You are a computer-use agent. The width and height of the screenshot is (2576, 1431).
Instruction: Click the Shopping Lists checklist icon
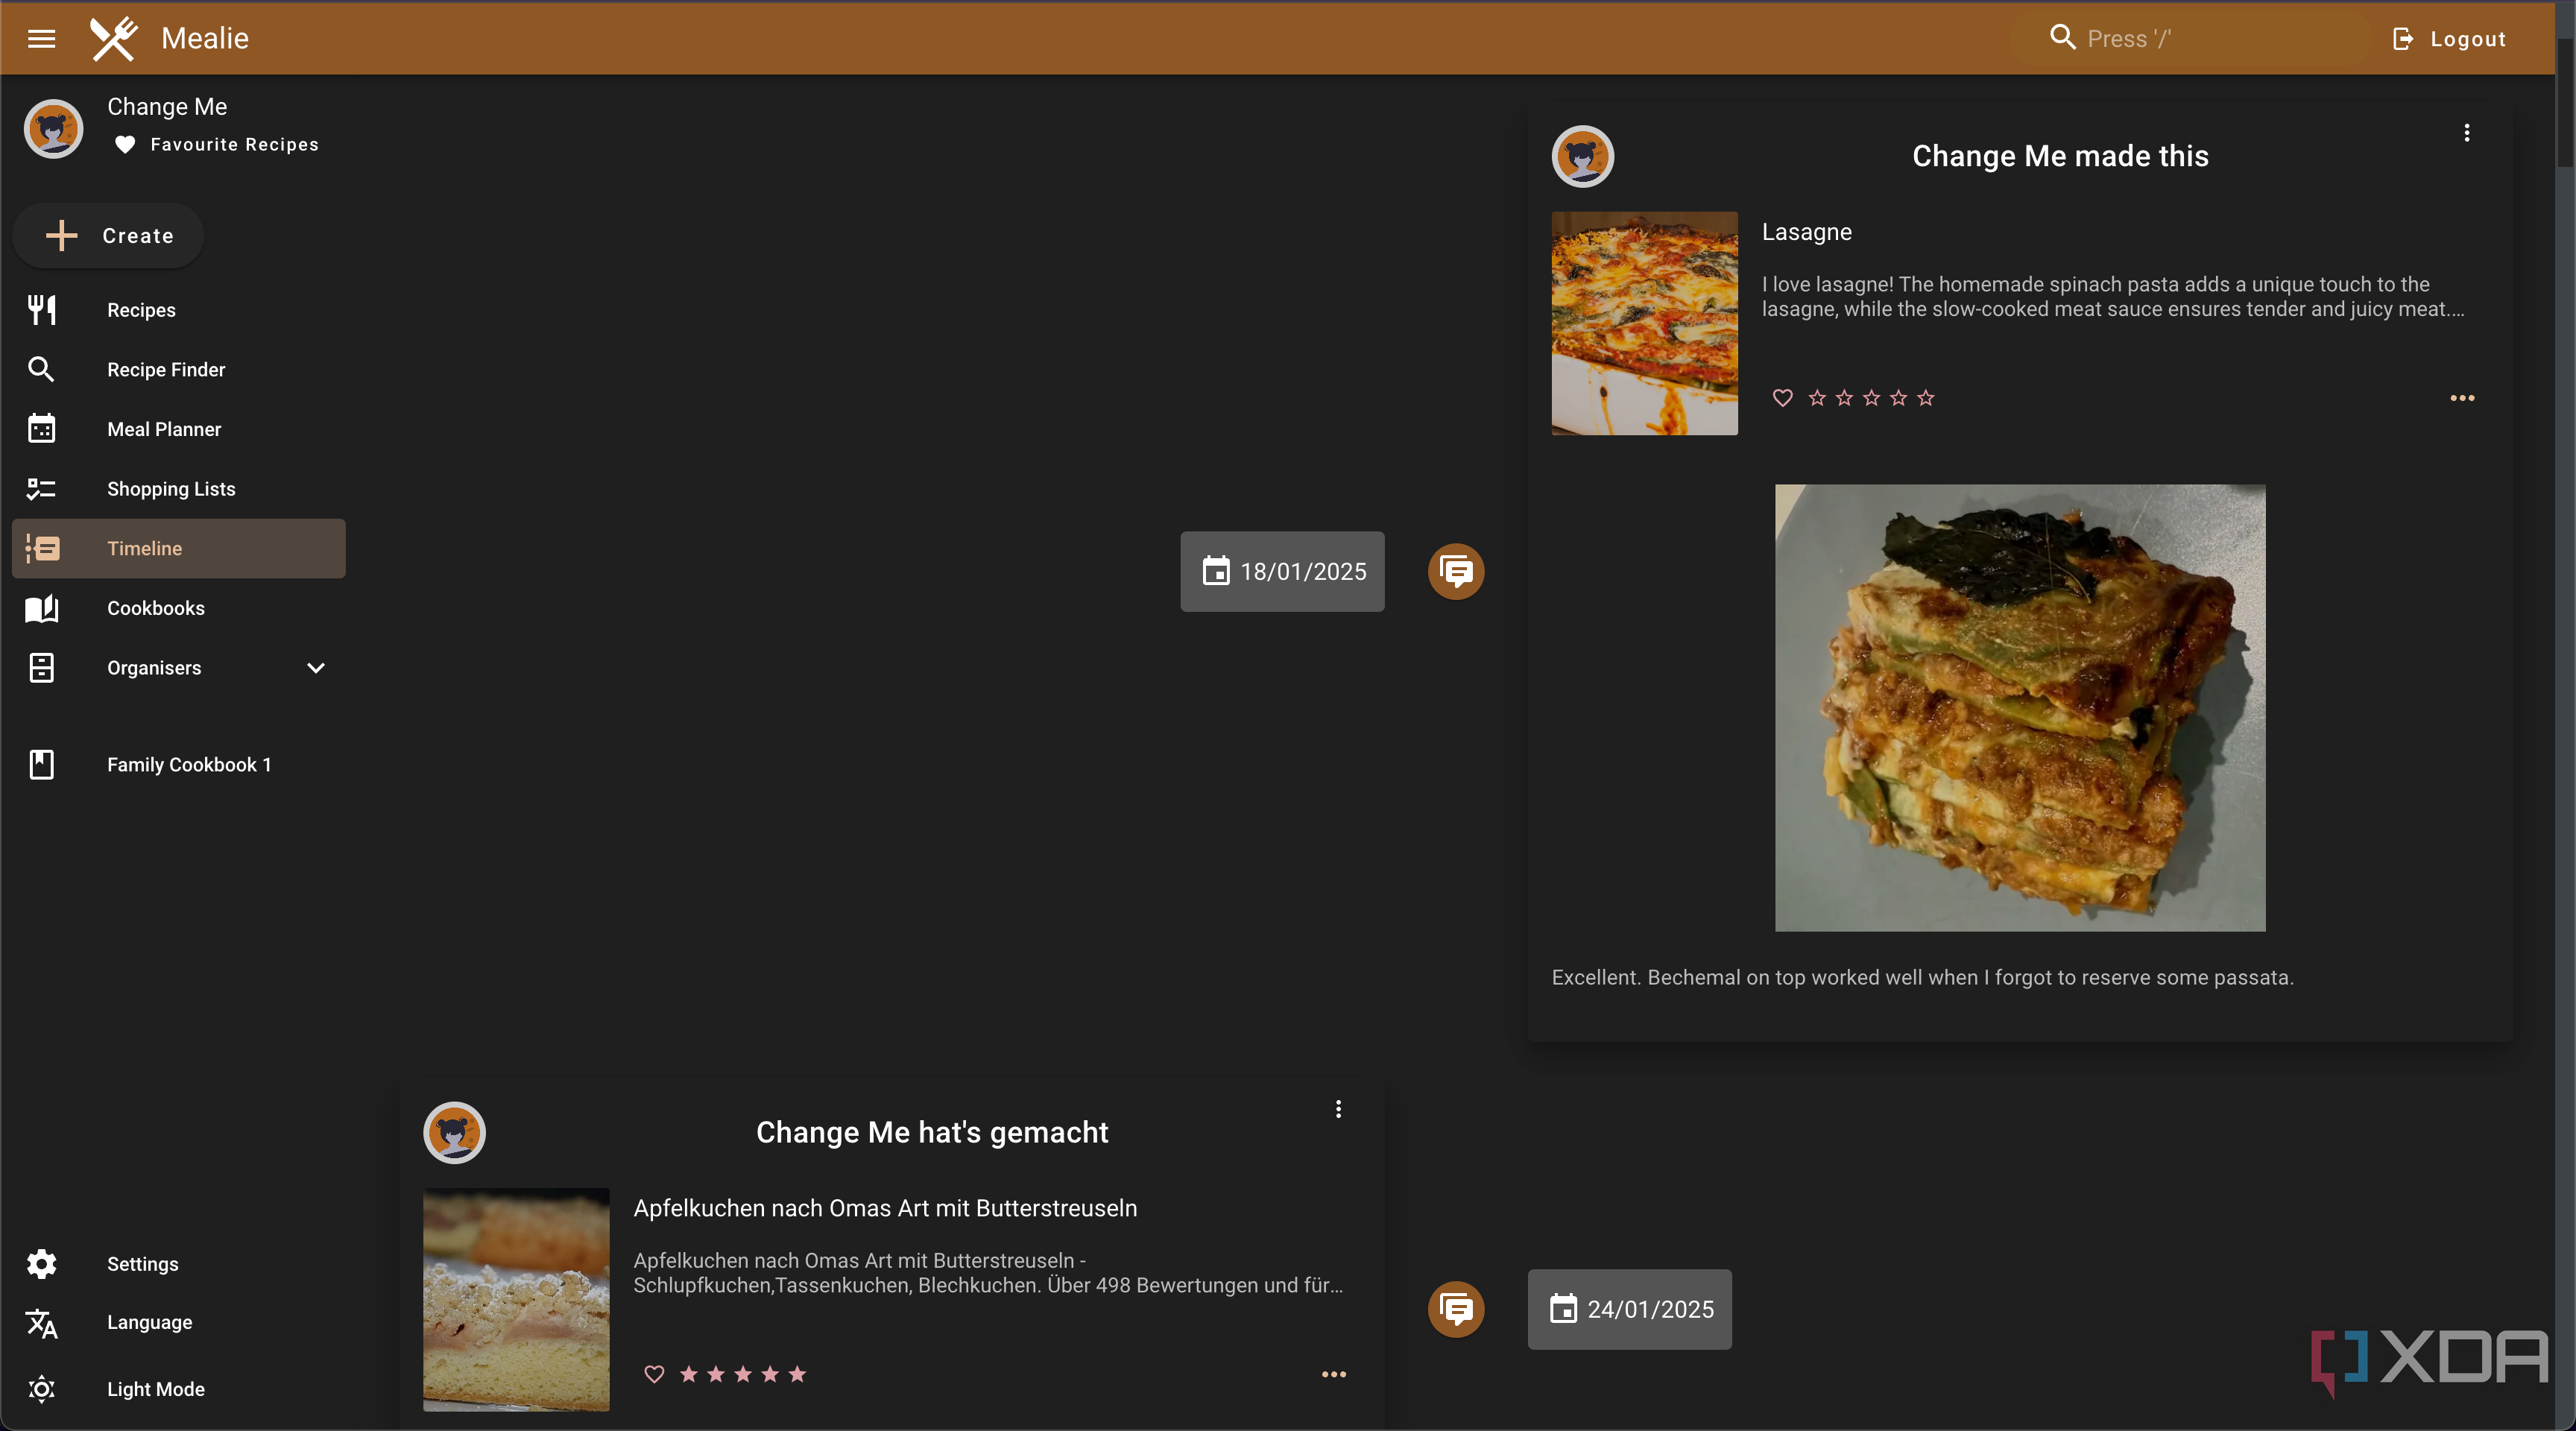pos(41,489)
